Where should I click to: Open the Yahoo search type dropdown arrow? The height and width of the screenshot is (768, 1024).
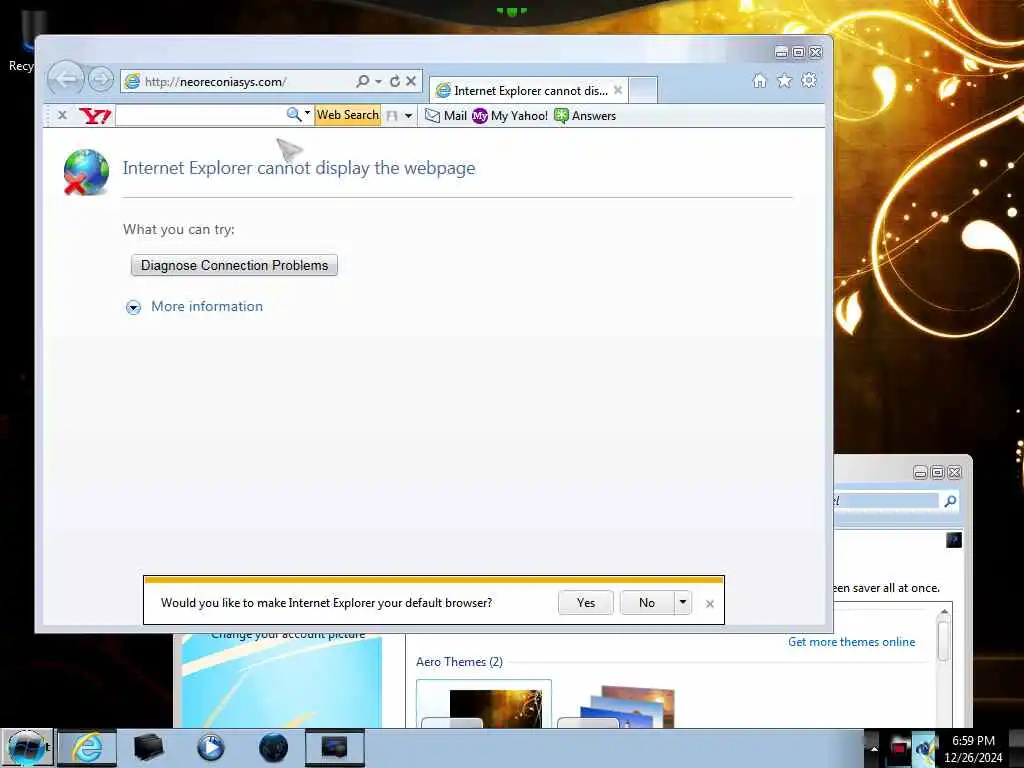tap(307, 114)
